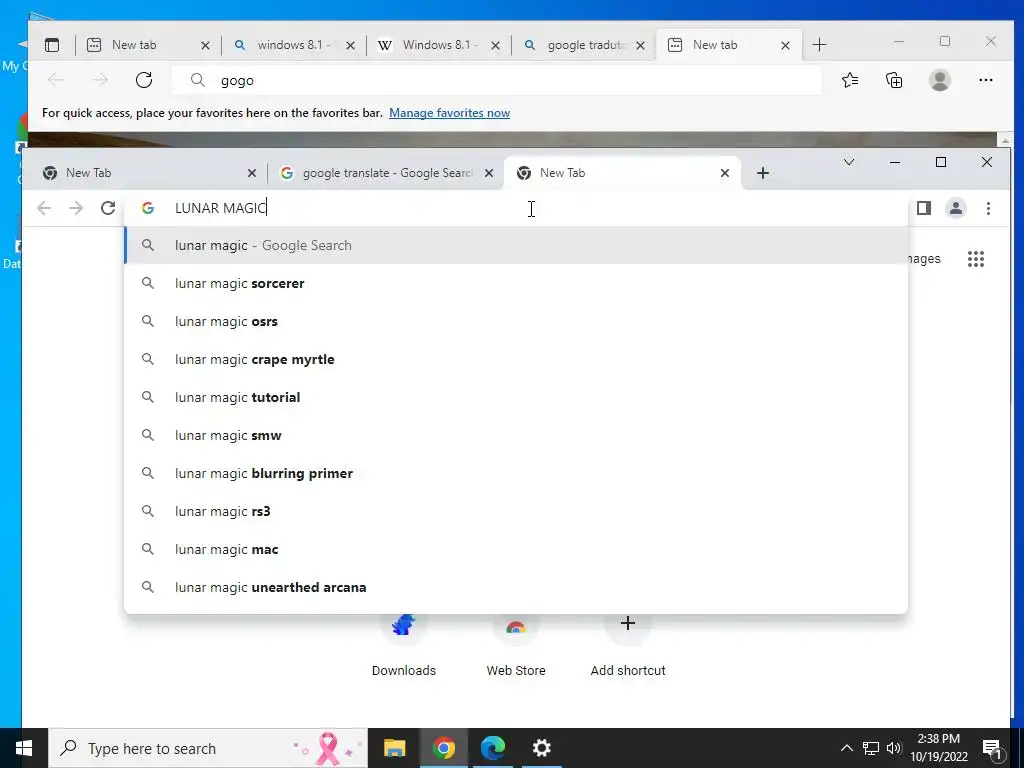
Task: Add new tab in Edge
Action: [x=819, y=45]
